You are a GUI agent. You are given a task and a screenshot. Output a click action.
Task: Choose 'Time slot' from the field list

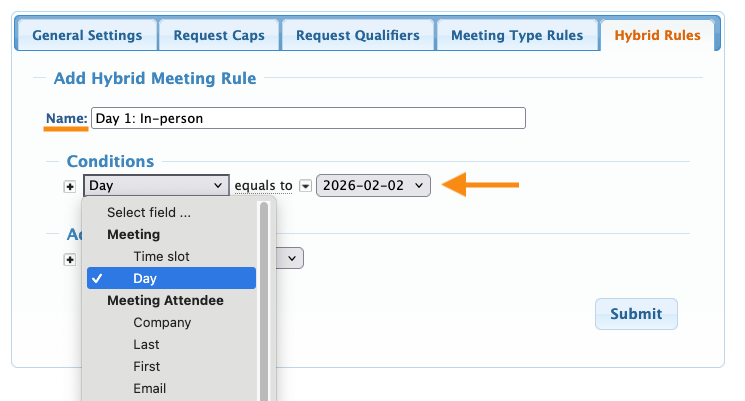(x=161, y=257)
